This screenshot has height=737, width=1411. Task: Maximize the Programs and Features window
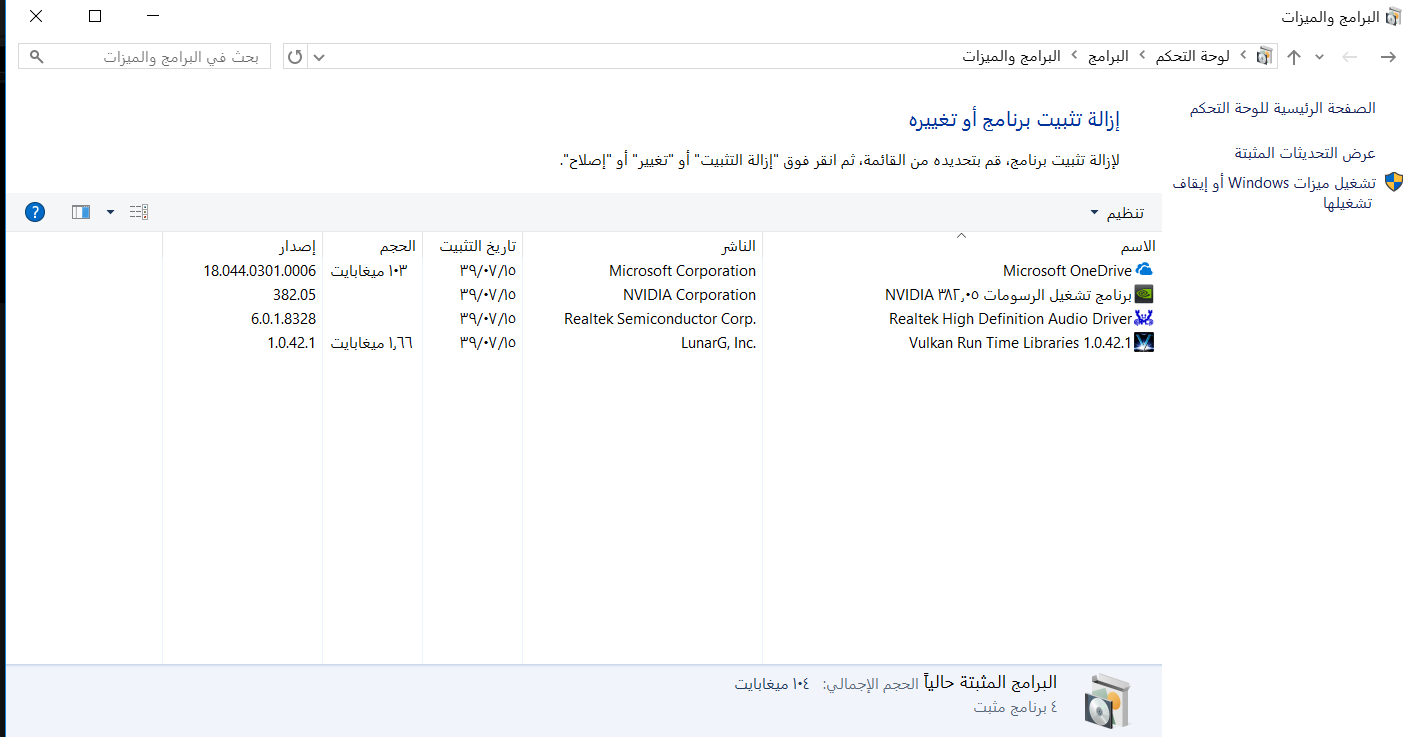pos(95,16)
